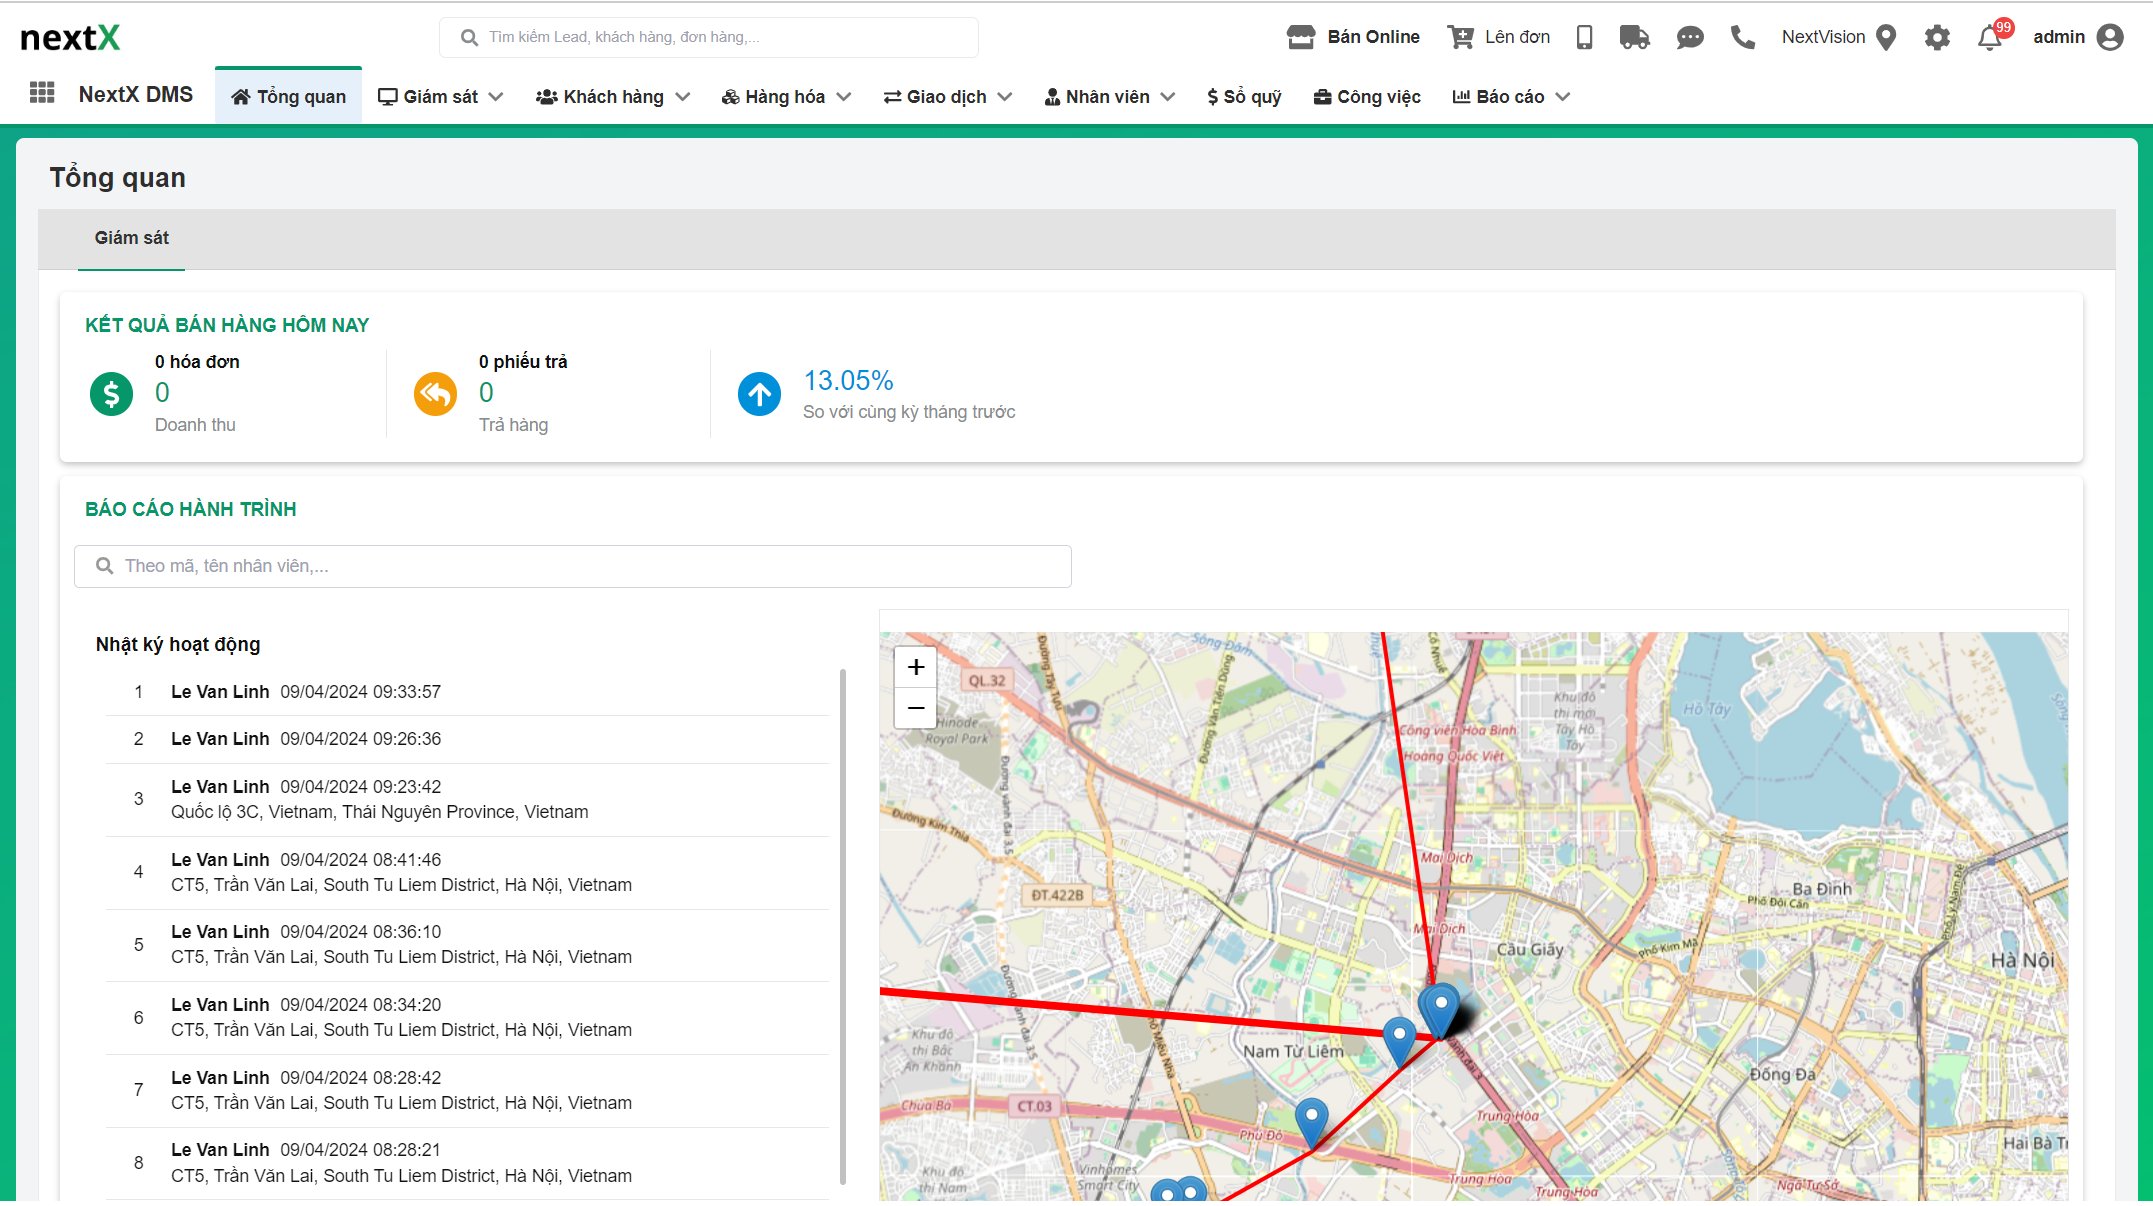This screenshot has width=2153, height=1206.
Task: Open the settings gear icon
Action: click(1937, 36)
